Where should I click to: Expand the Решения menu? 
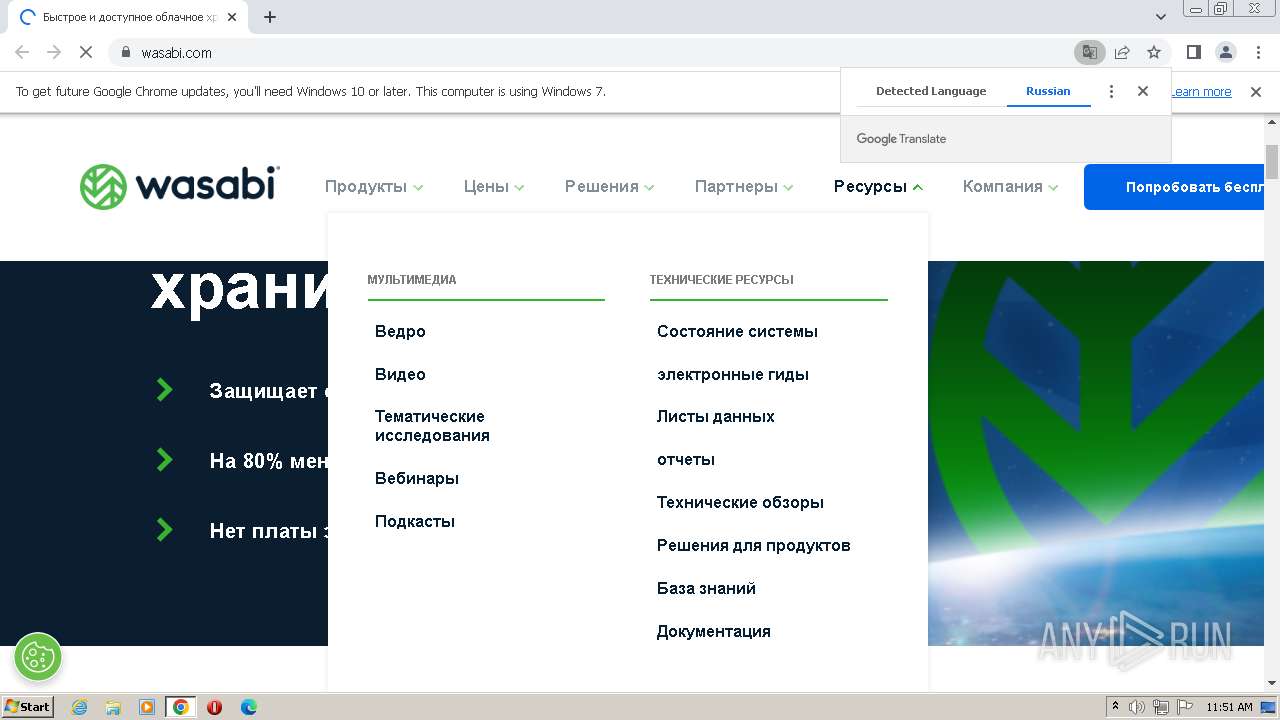pos(610,187)
